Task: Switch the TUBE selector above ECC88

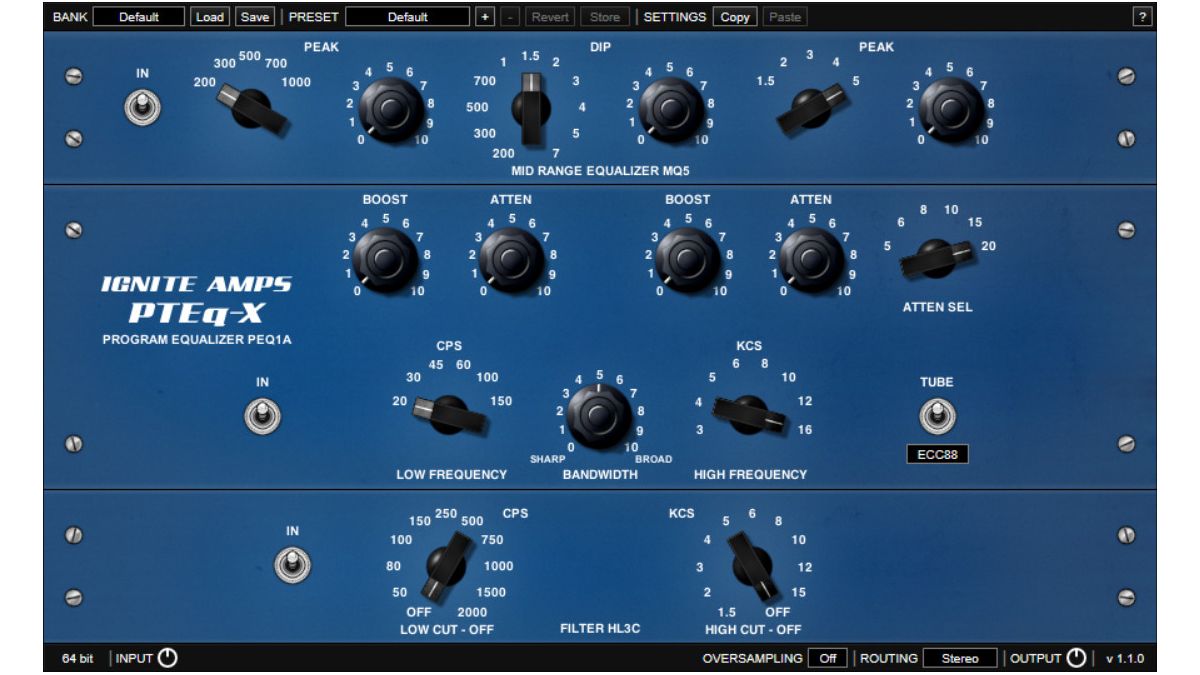Action: (938, 413)
